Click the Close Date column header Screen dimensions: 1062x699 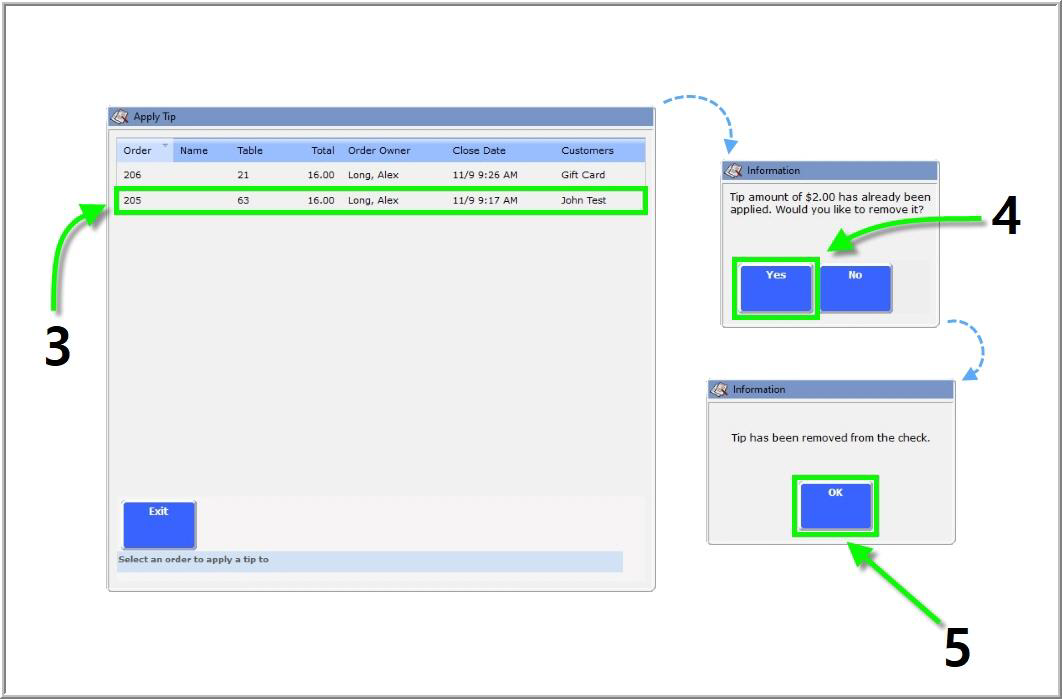click(479, 151)
